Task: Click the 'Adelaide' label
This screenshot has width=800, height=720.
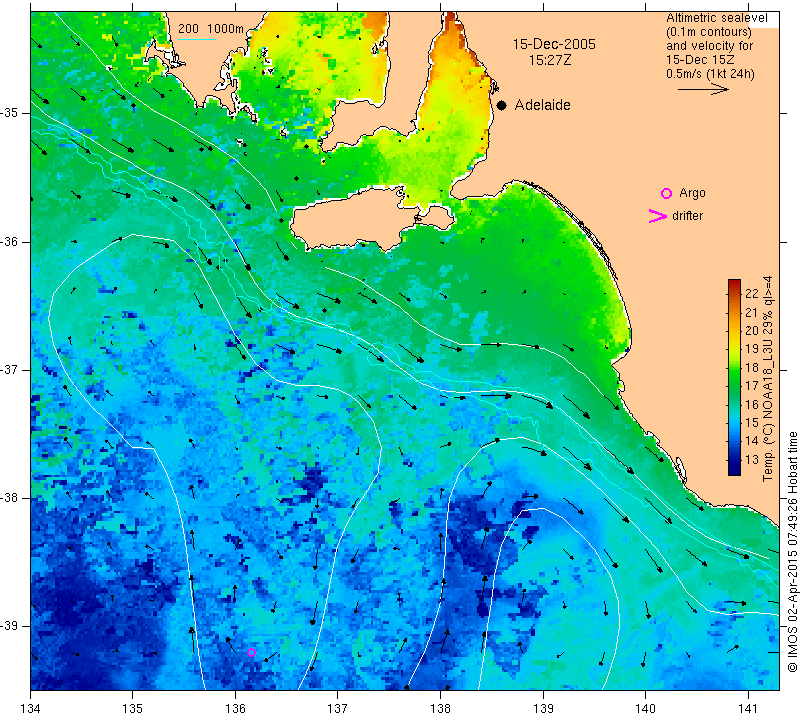Action: point(542,105)
